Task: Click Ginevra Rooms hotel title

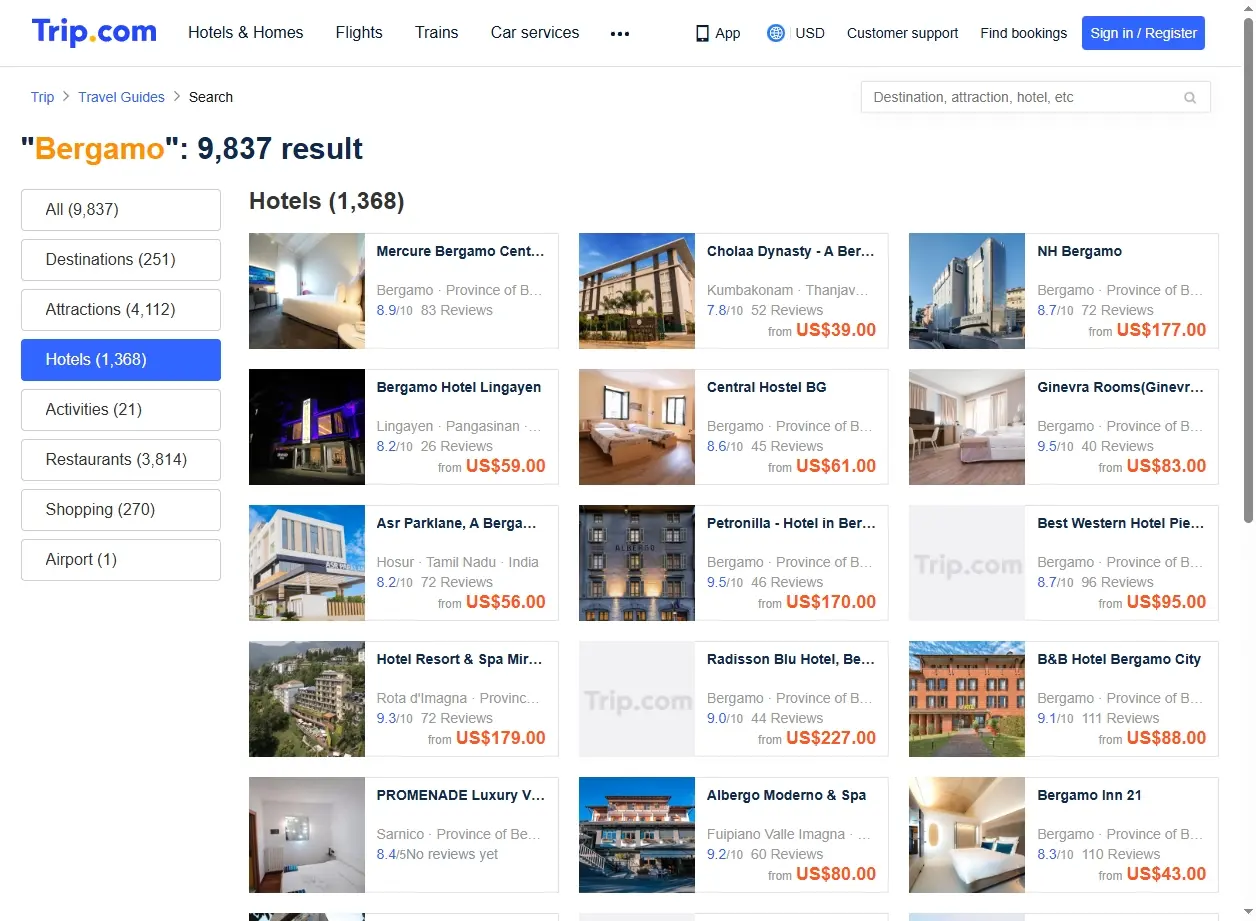Action: 1120,388
